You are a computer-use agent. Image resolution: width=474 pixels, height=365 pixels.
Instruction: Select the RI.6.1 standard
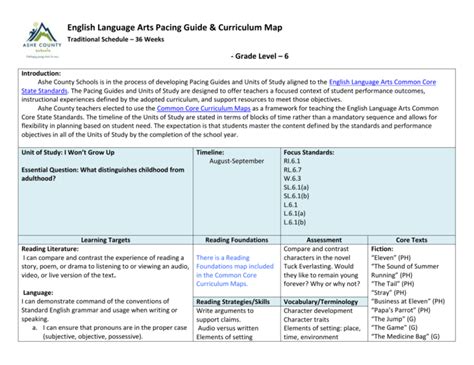(292, 161)
